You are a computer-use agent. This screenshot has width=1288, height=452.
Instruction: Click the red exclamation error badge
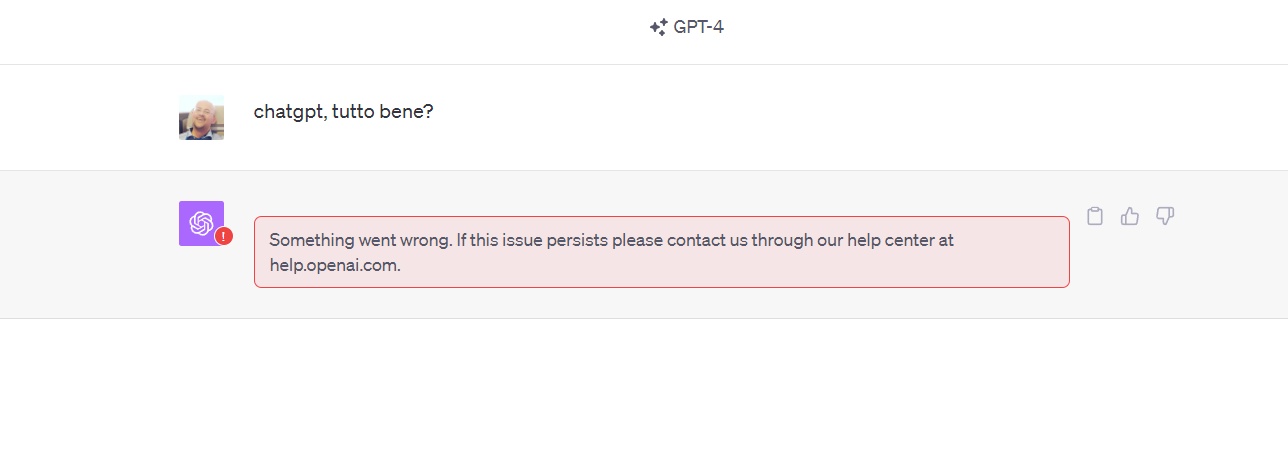(224, 237)
